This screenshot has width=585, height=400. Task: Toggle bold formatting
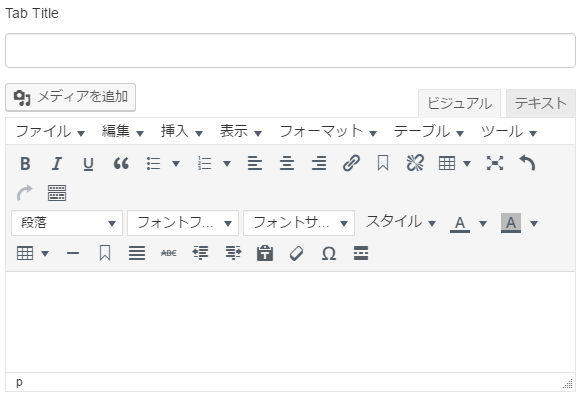click(25, 163)
